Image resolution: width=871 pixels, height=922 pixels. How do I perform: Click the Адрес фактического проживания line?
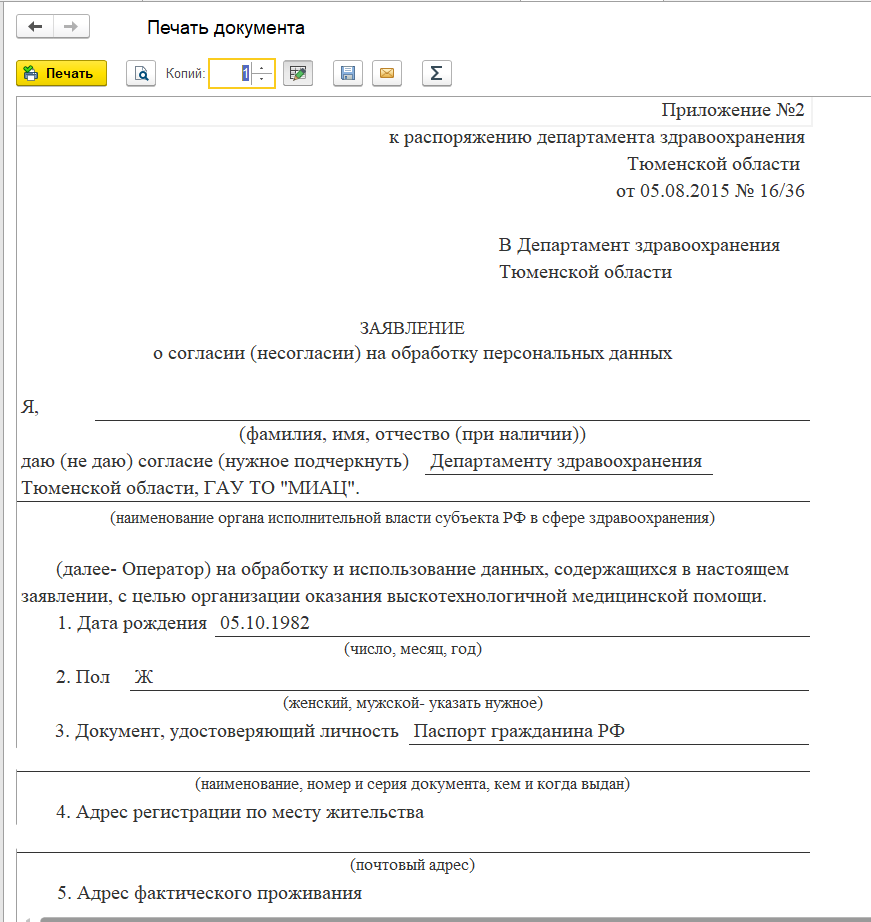pos(219,893)
